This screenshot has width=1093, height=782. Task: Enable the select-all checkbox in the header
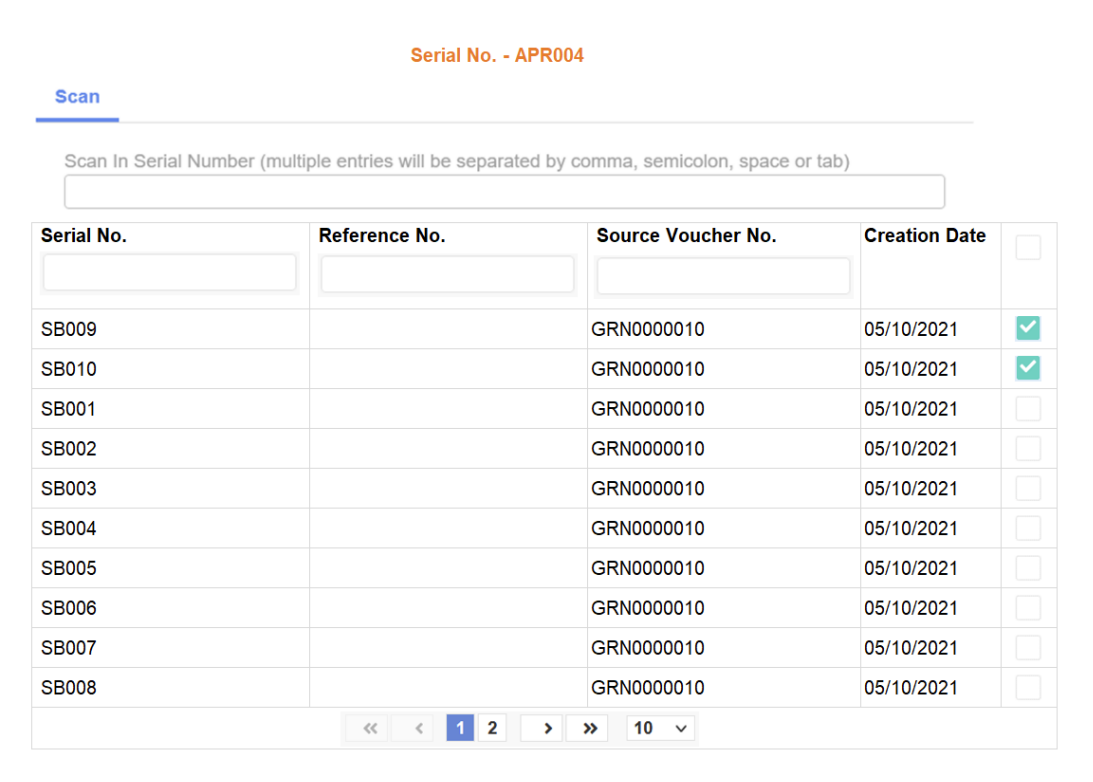[x=1029, y=246]
